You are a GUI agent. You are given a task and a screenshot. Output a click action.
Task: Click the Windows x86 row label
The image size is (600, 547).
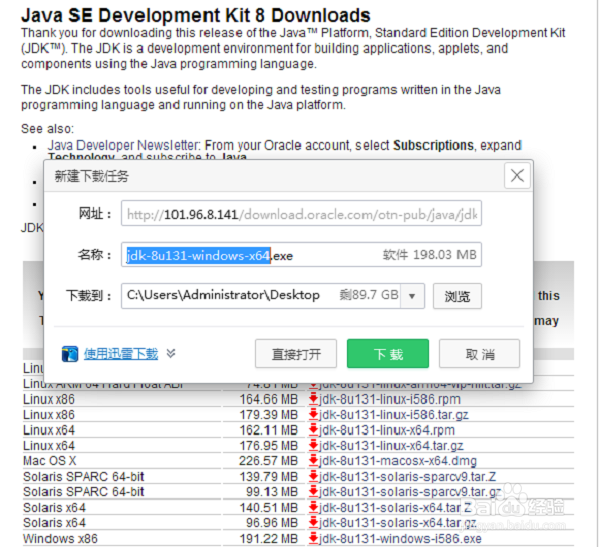(x=60, y=539)
